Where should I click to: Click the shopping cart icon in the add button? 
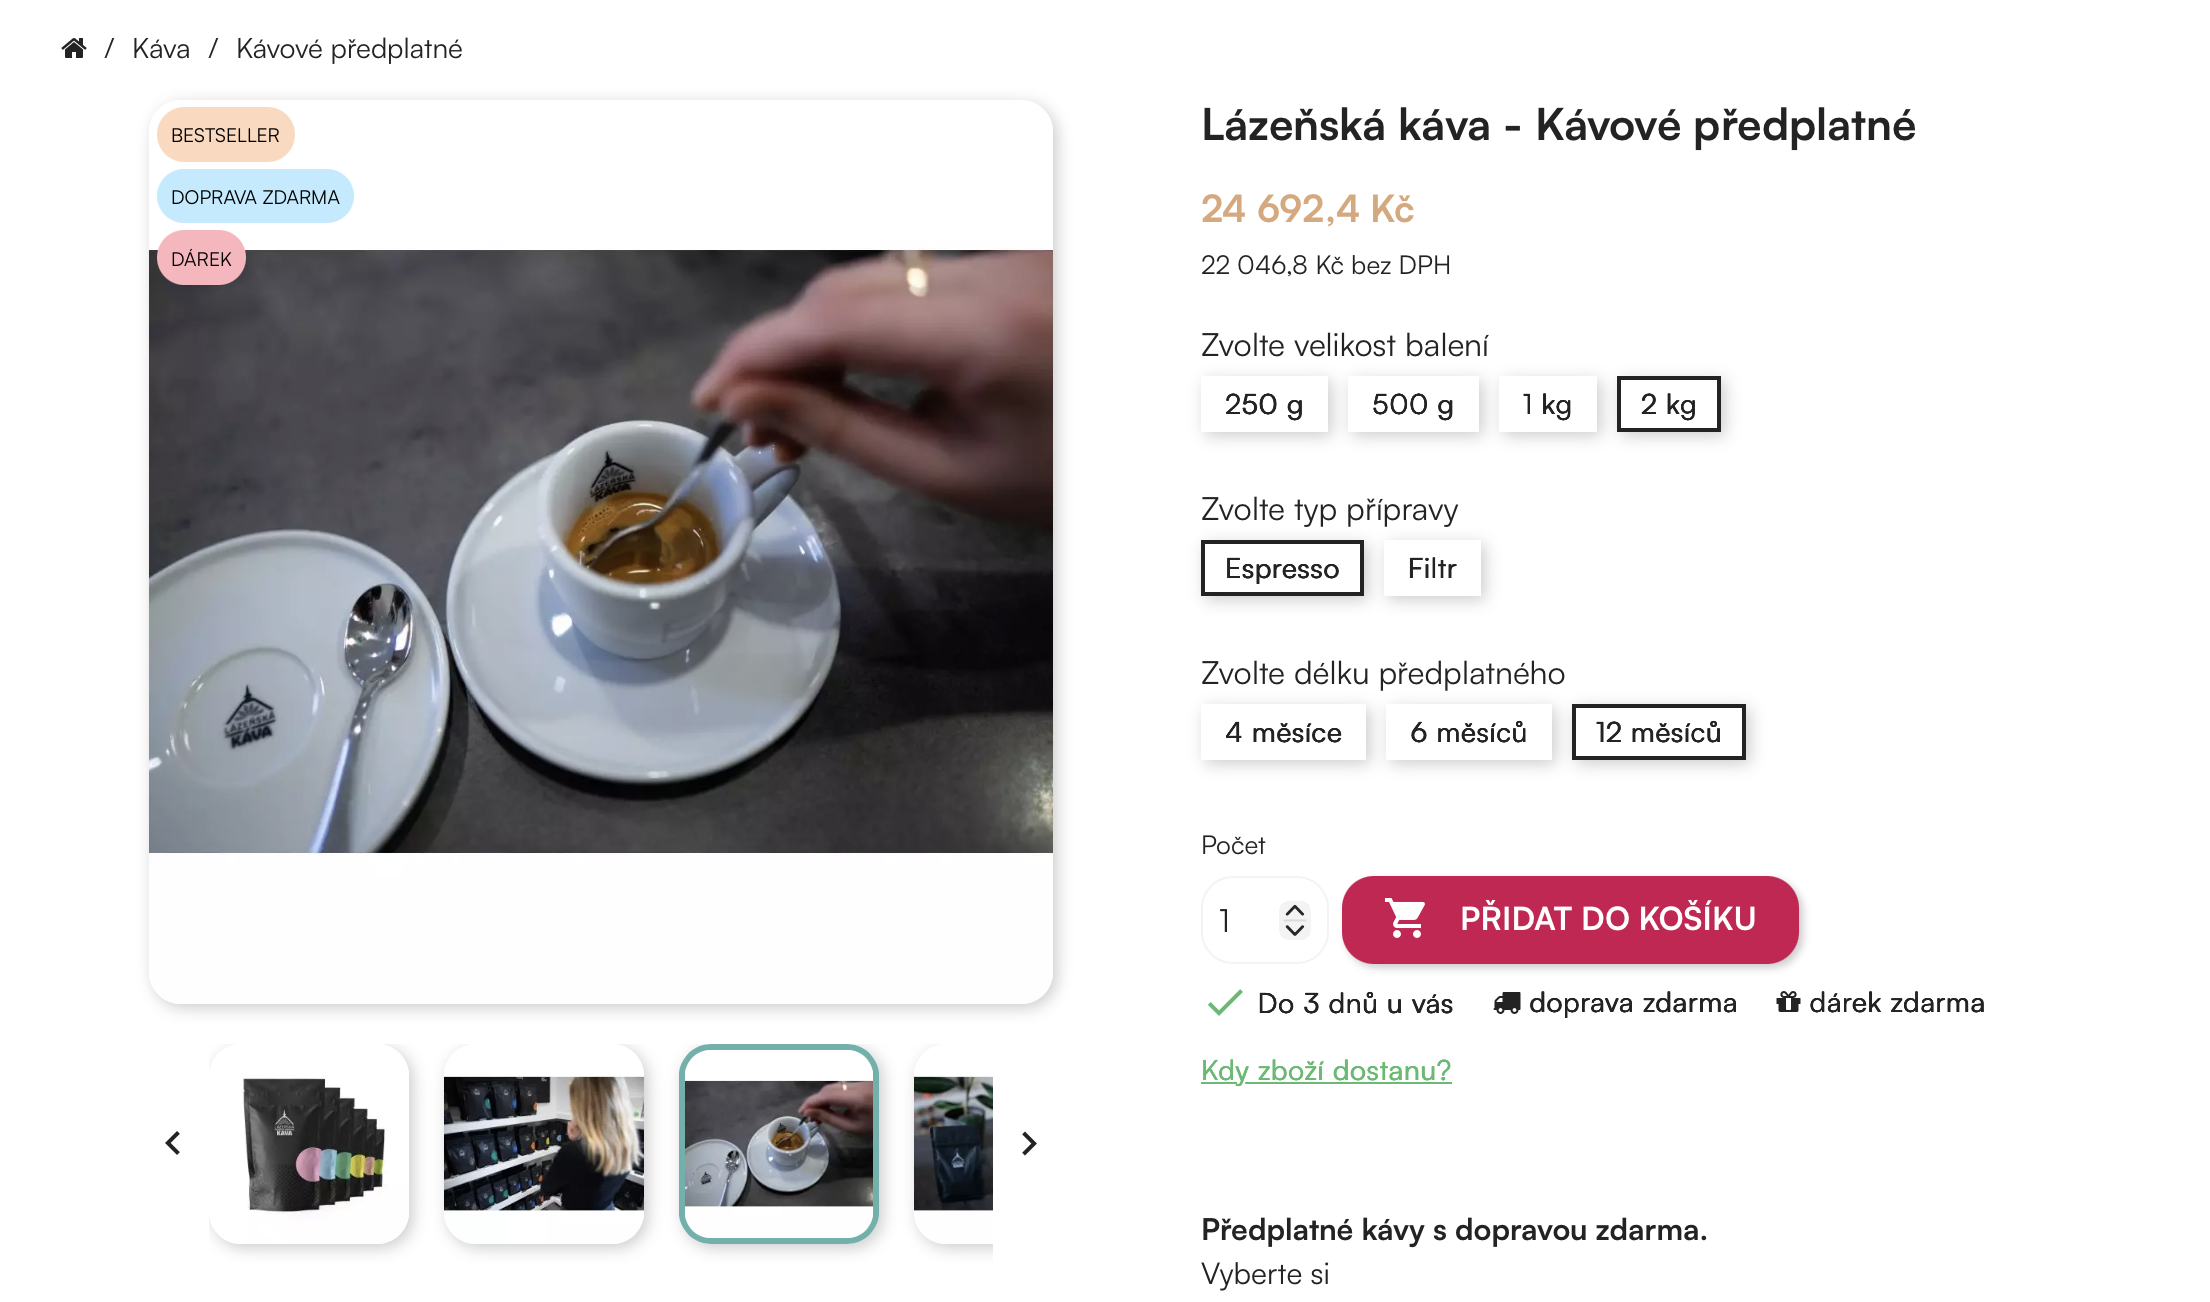1405,918
